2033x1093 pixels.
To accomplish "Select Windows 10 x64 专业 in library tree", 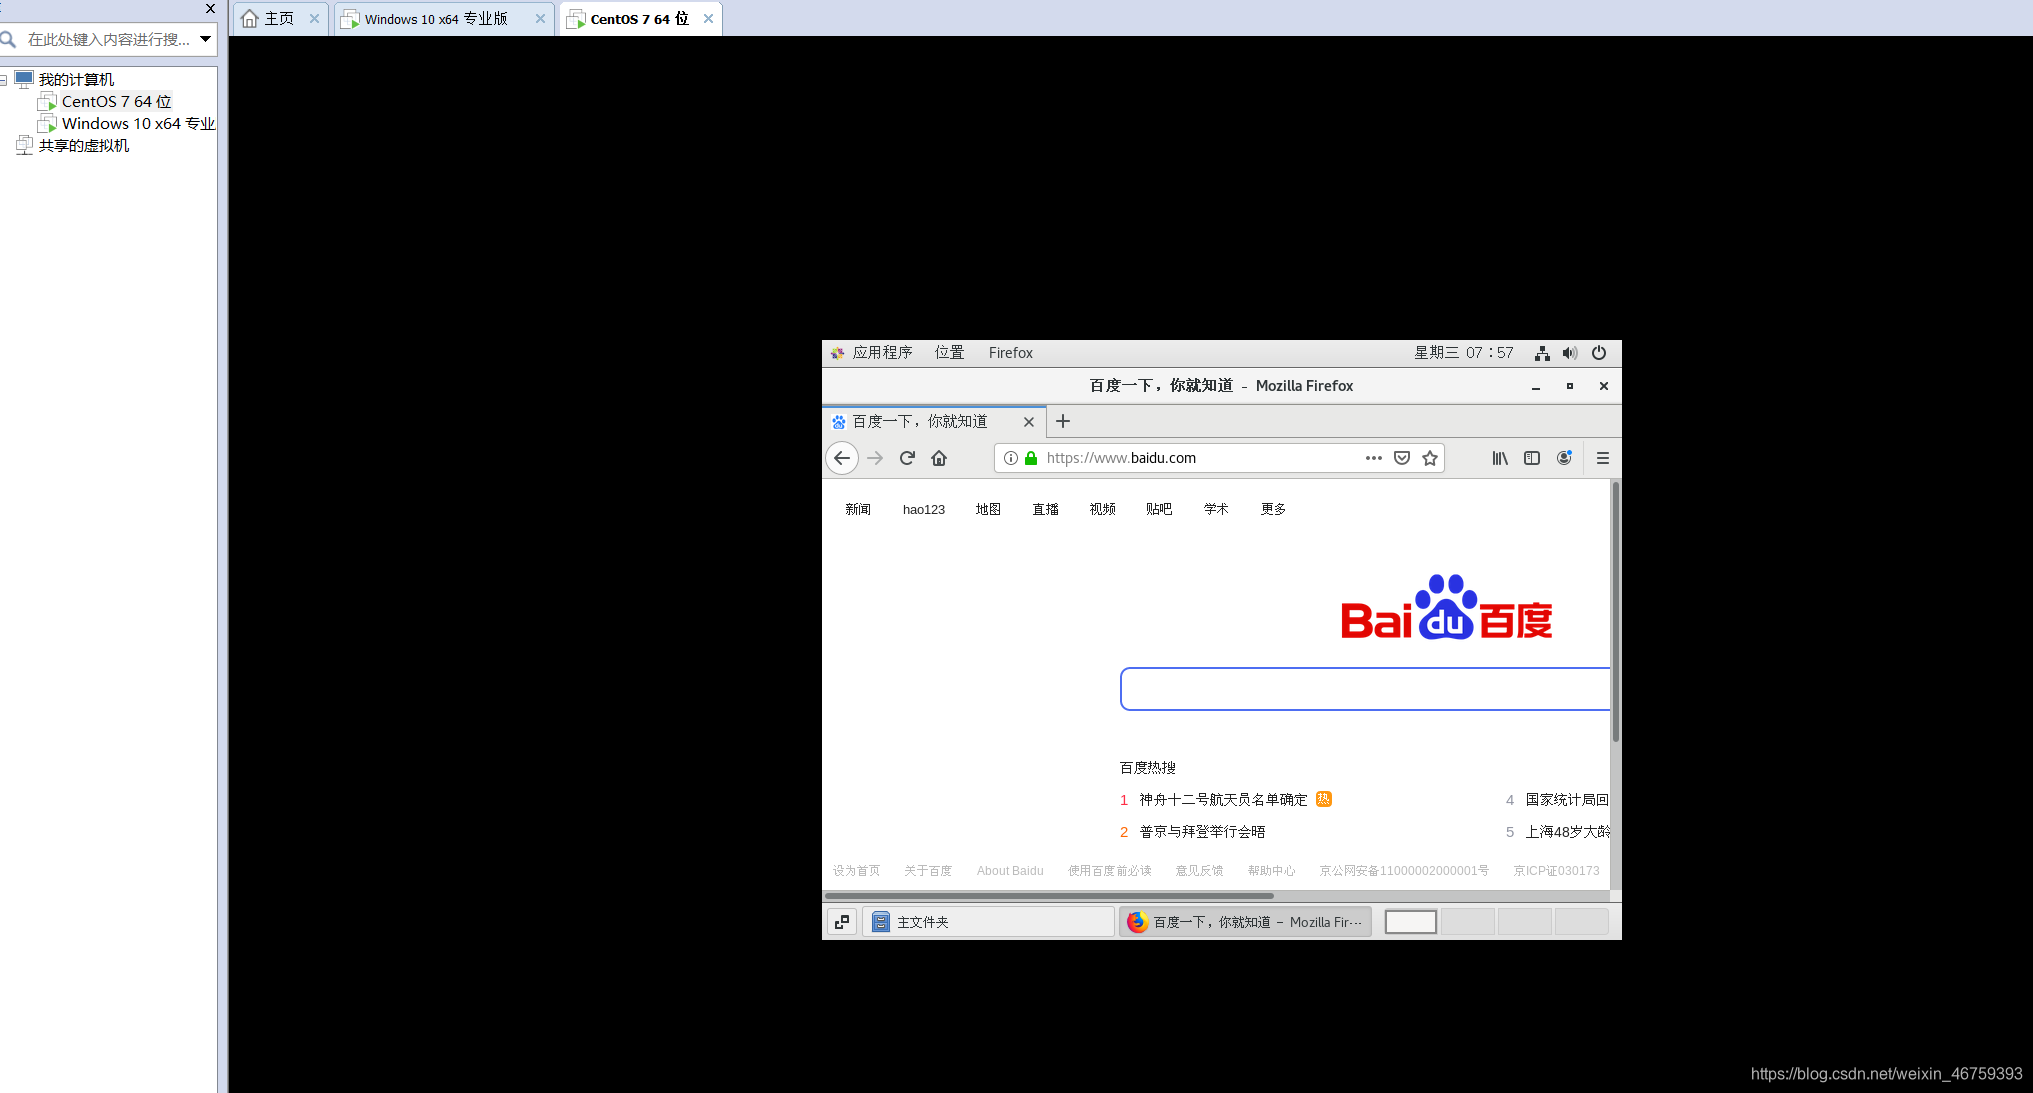I will [138, 124].
